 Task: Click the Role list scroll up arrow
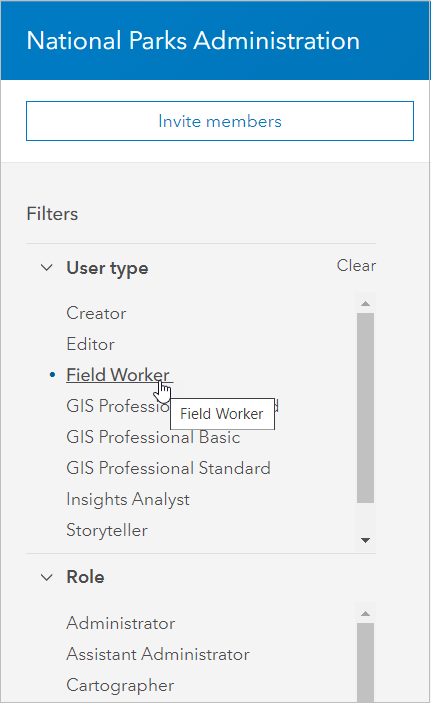click(x=366, y=613)
